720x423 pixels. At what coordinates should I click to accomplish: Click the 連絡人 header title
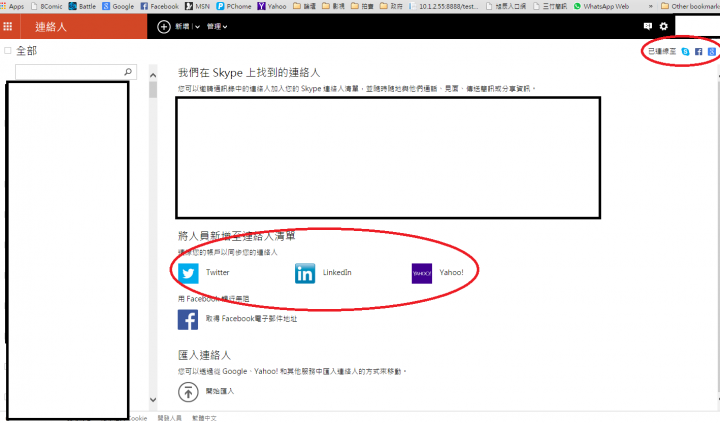[51, 27]
